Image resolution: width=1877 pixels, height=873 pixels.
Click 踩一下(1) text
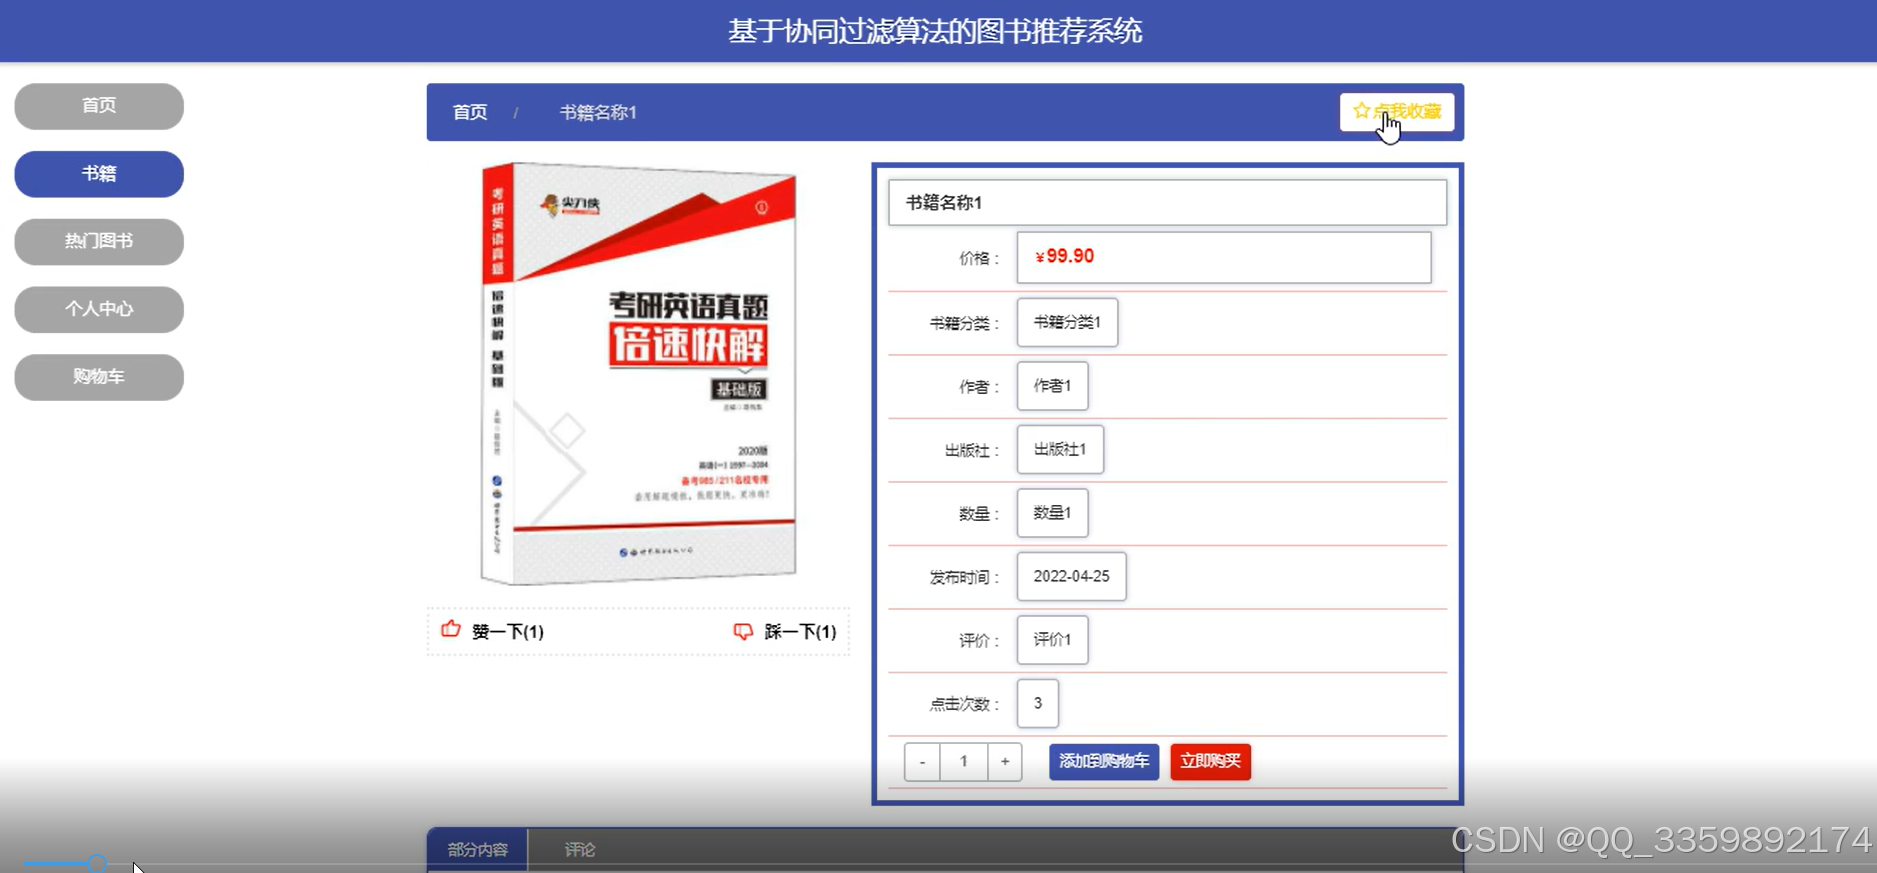[800, 632]
